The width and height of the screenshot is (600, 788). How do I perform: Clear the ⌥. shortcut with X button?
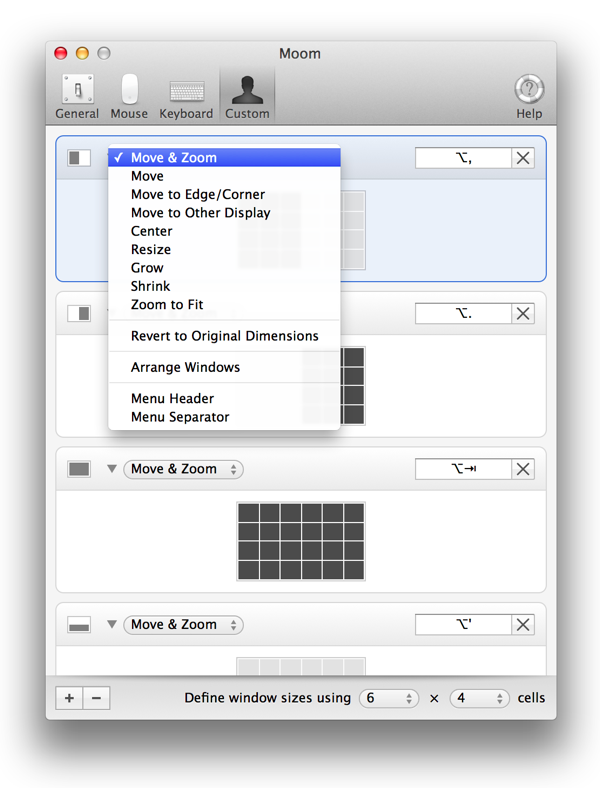[523, 314]
